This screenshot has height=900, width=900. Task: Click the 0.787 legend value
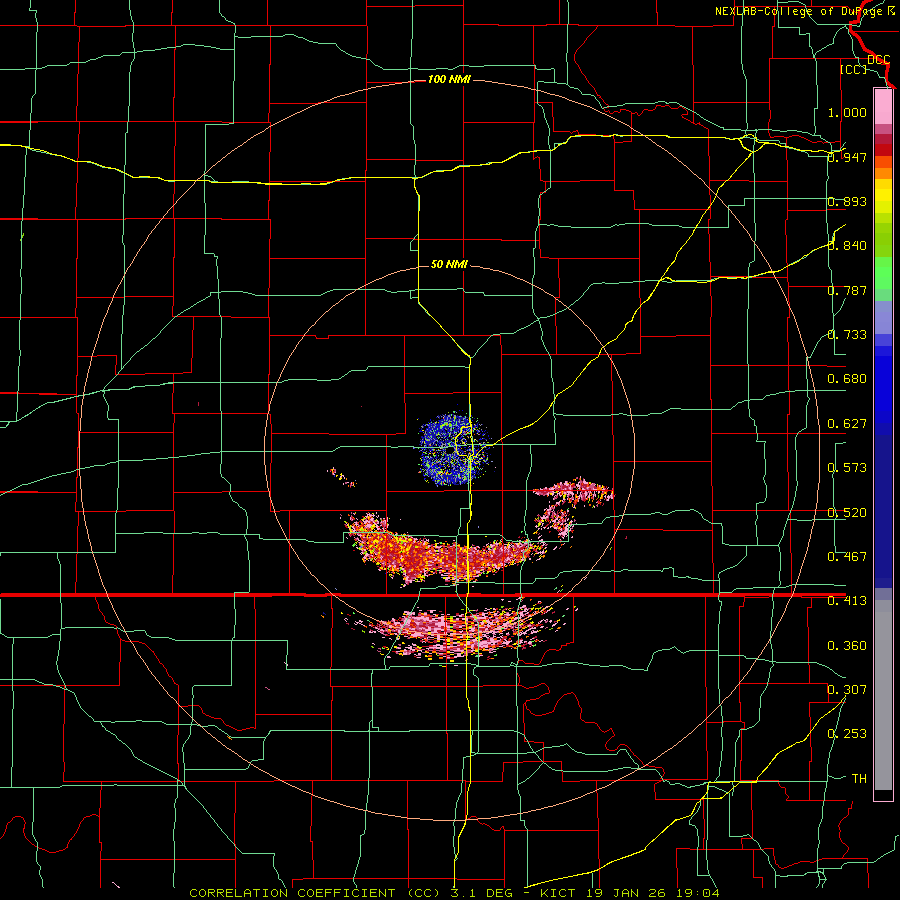847,290
